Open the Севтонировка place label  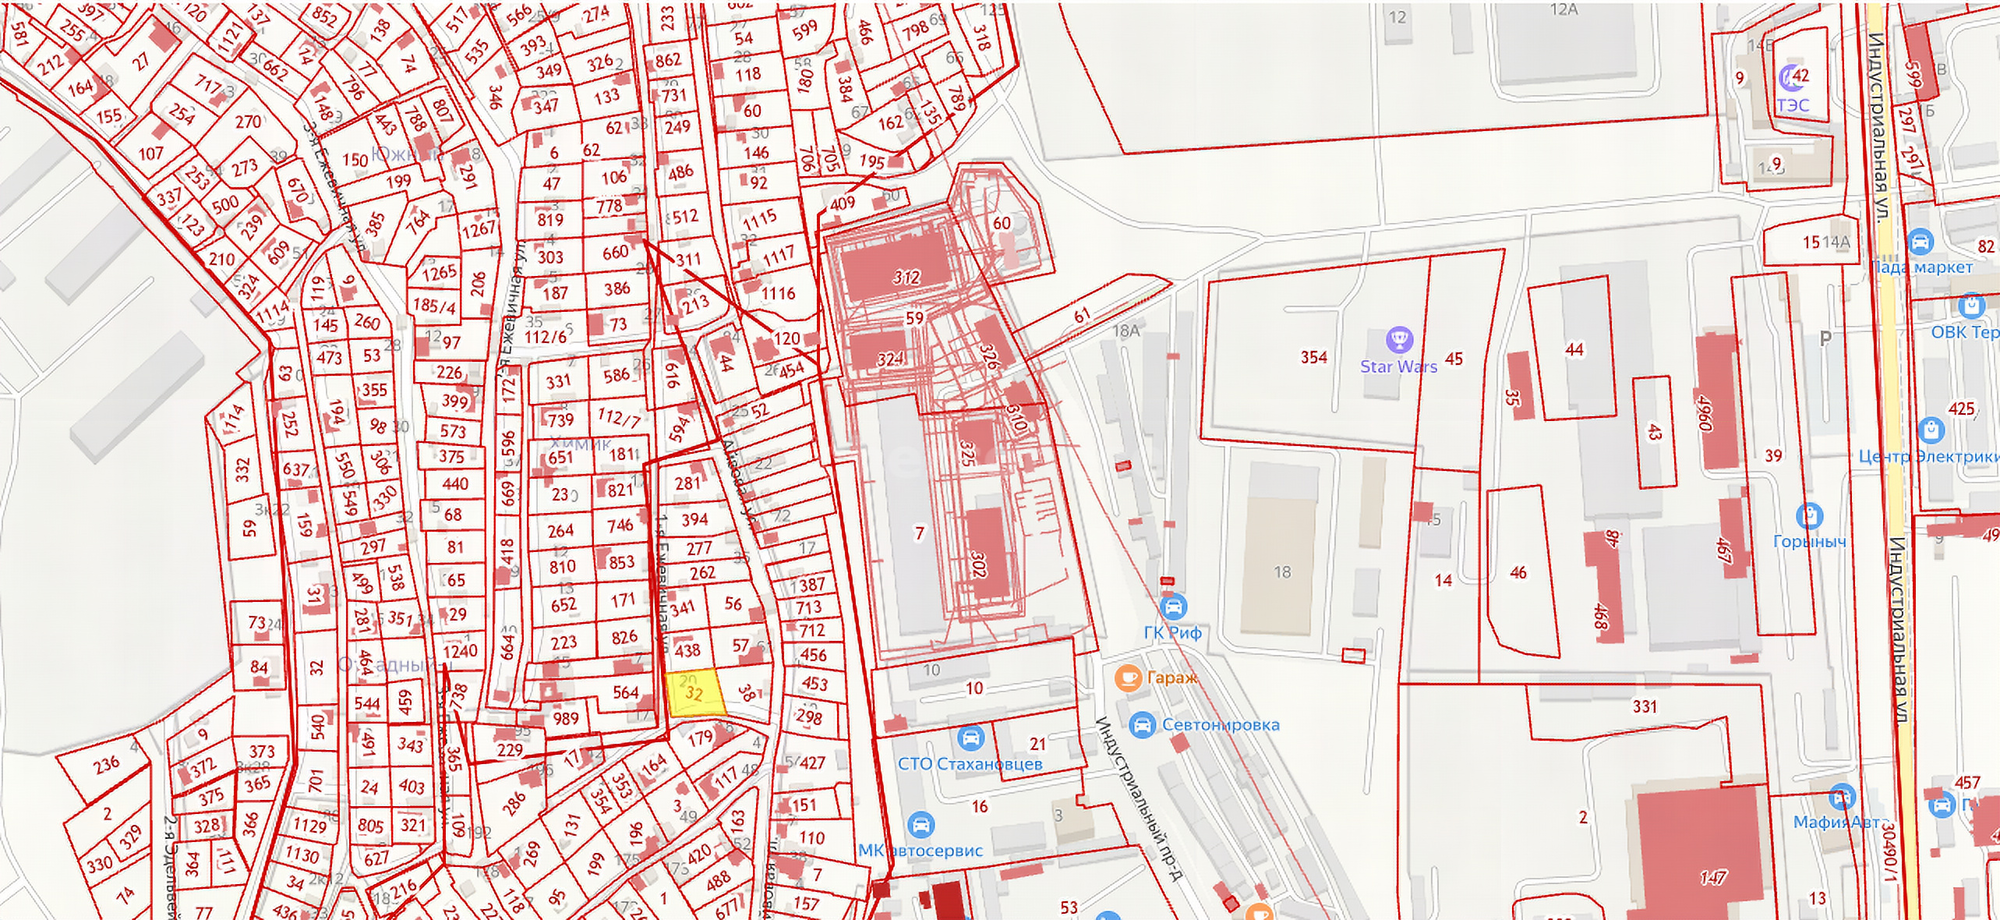[x=1220, y=725]
